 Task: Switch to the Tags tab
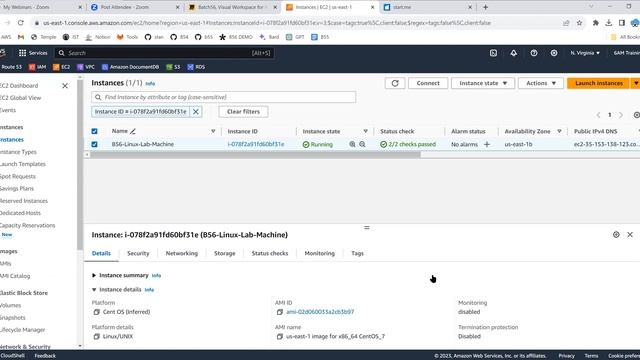pos(357,253)
